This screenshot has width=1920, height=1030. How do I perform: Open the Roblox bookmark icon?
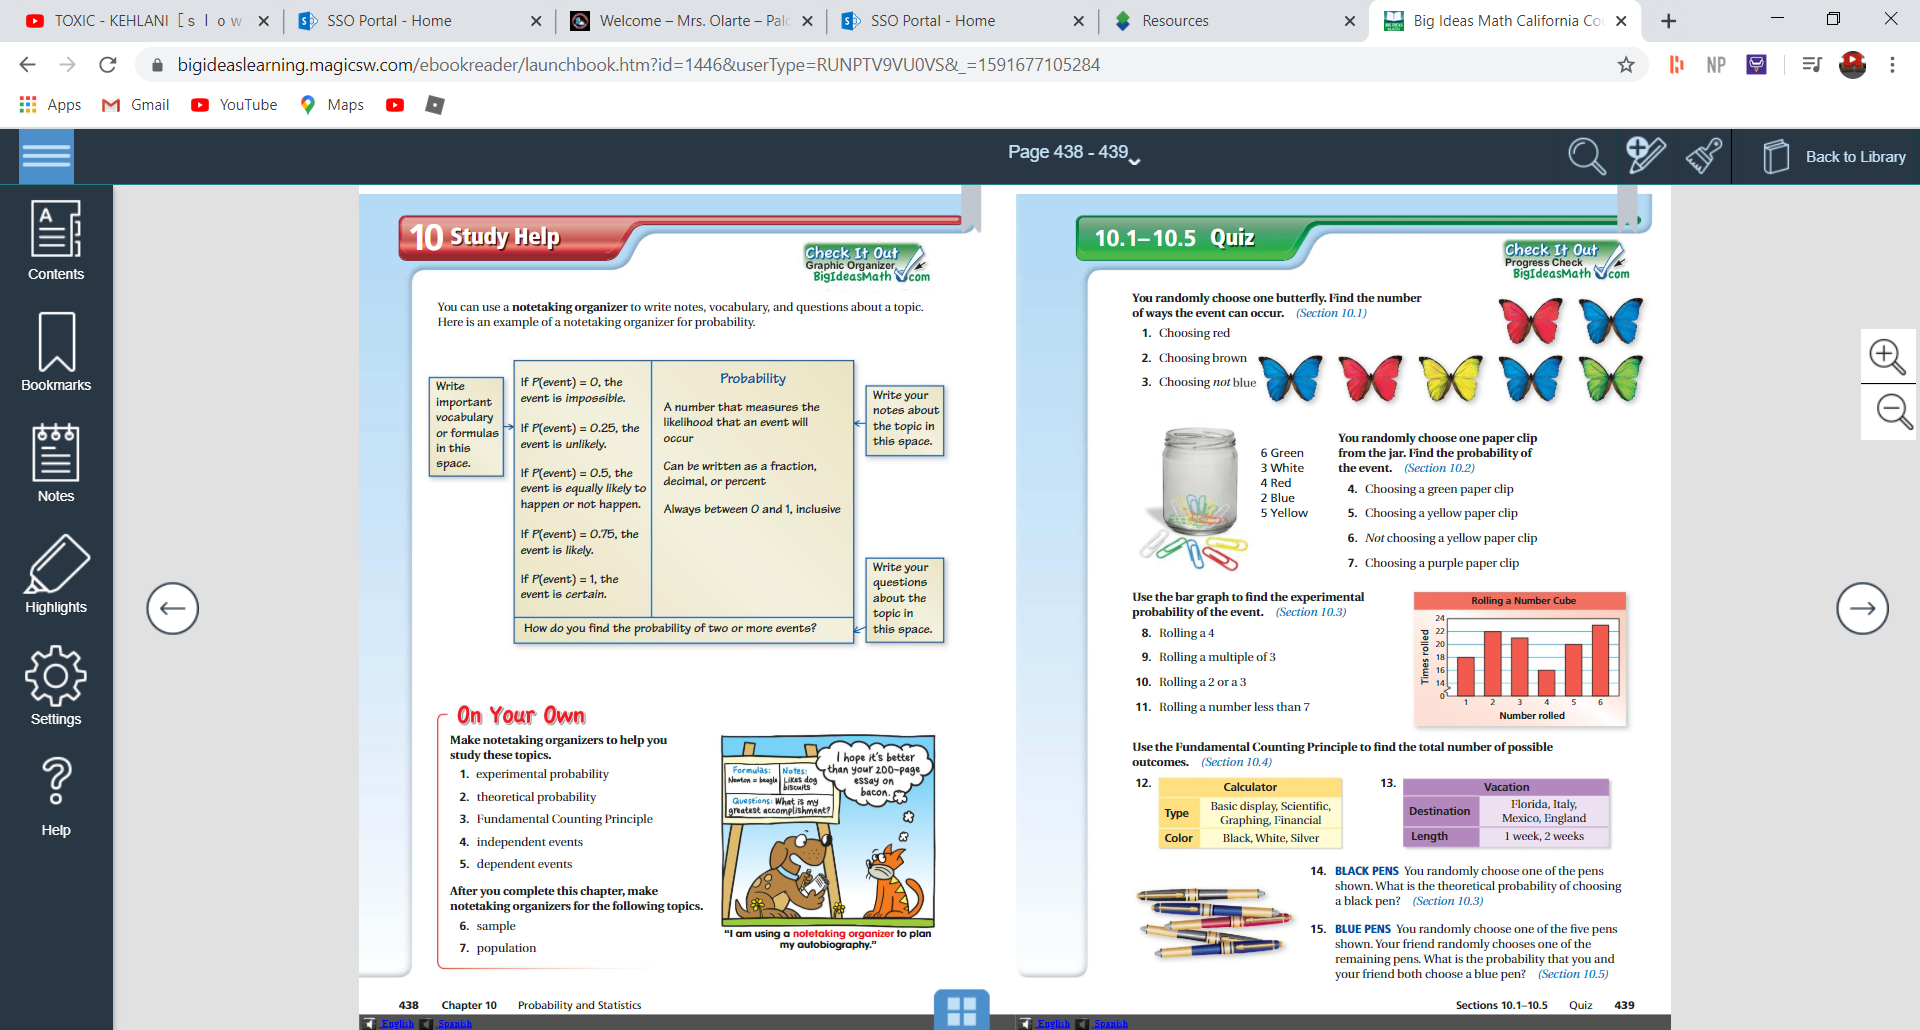434,105
